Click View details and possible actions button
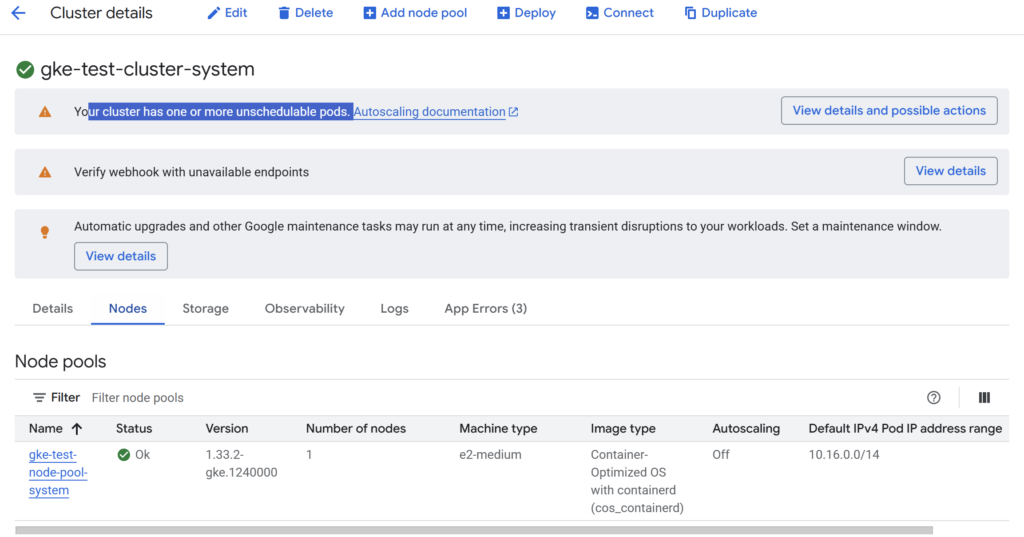 pyautogui.click(x=889, y=110)
